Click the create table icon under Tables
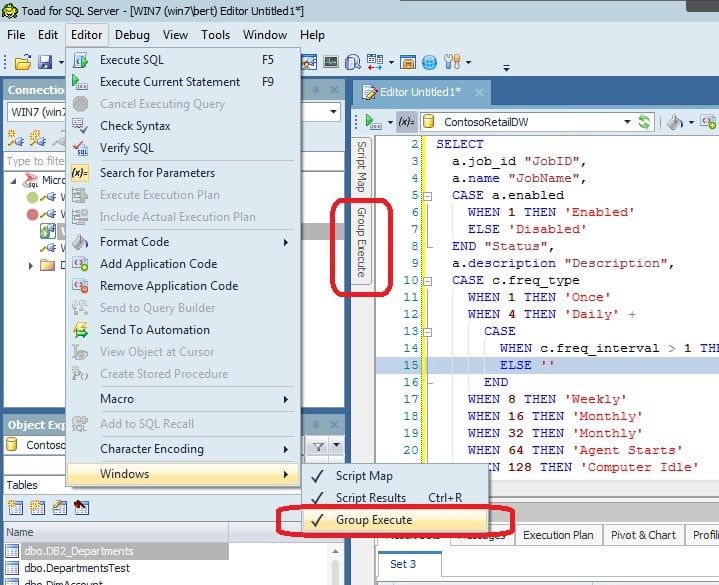The width and height of the screenshot is (719, 585). point(15,508)
